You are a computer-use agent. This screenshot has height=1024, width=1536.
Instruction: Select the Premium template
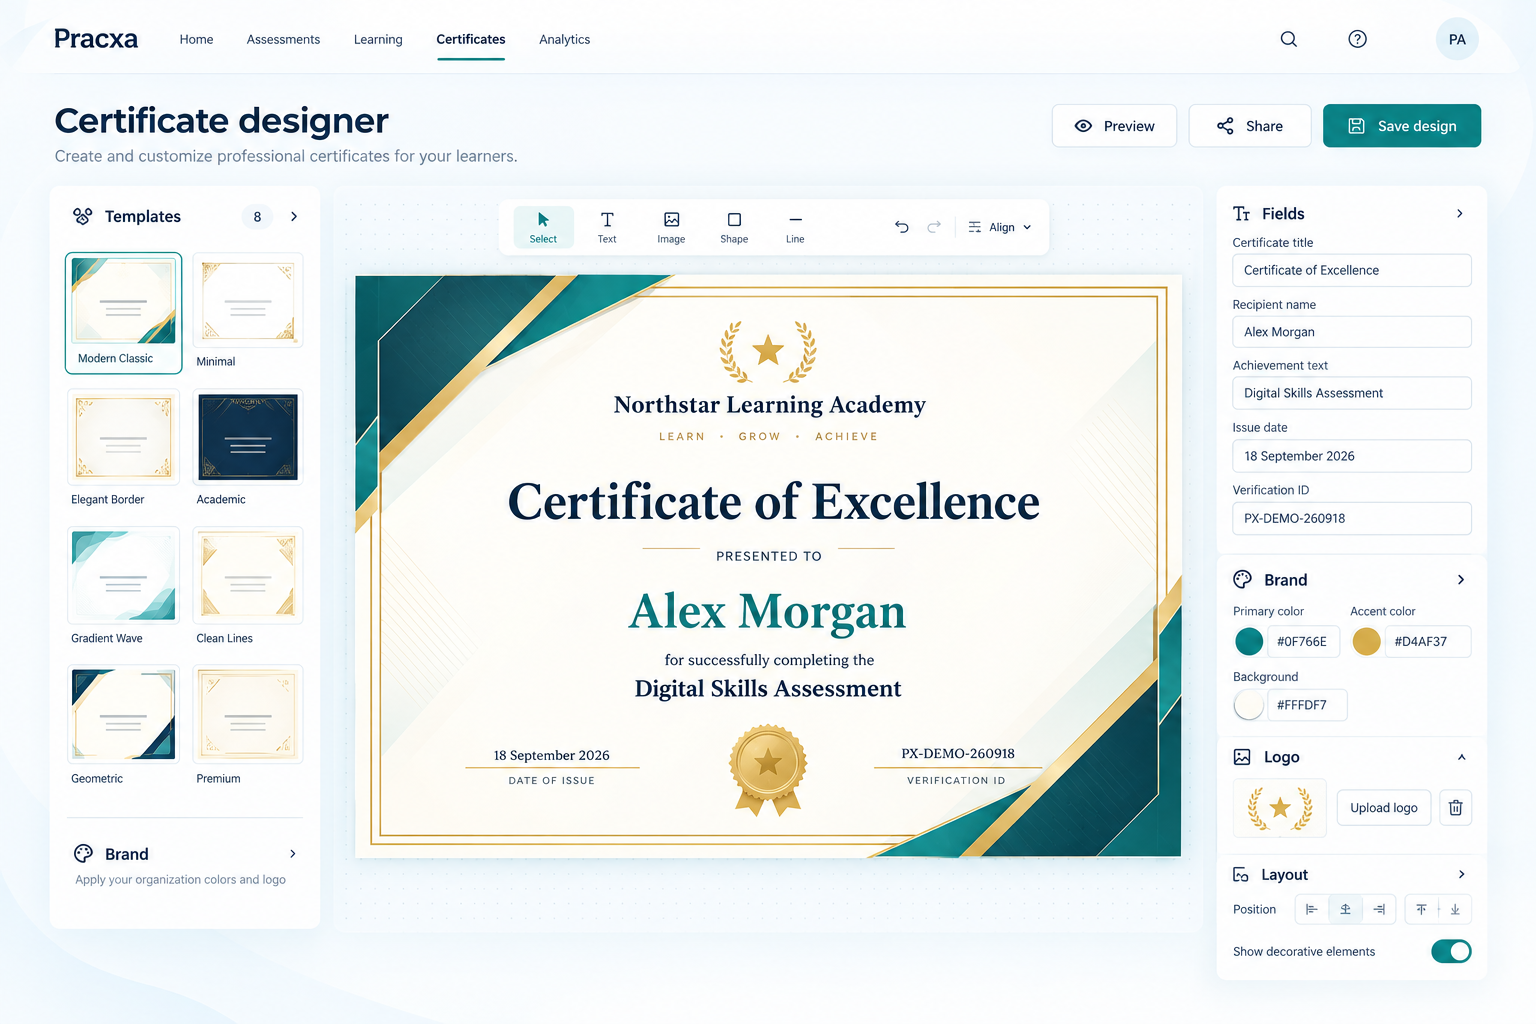pyautogui.click(x=248, y=726)
